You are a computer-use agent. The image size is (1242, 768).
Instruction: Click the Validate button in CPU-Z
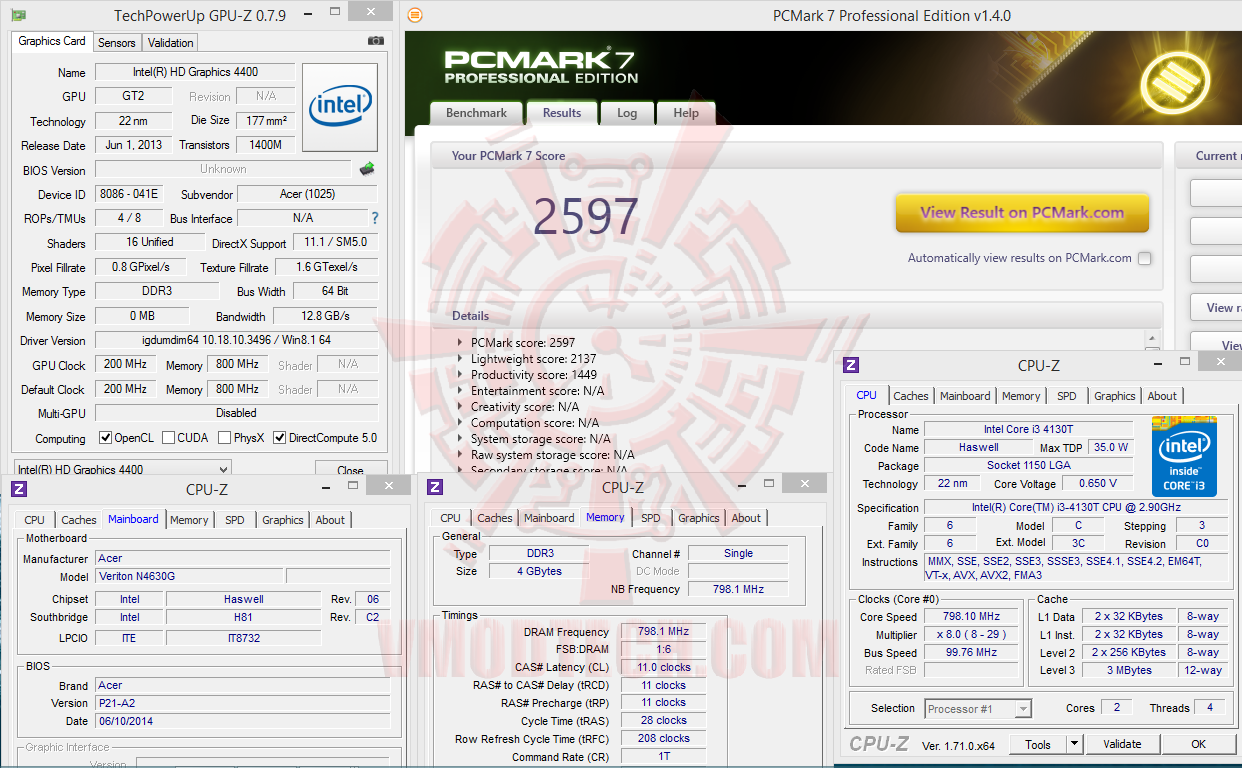coord(1122,744)
